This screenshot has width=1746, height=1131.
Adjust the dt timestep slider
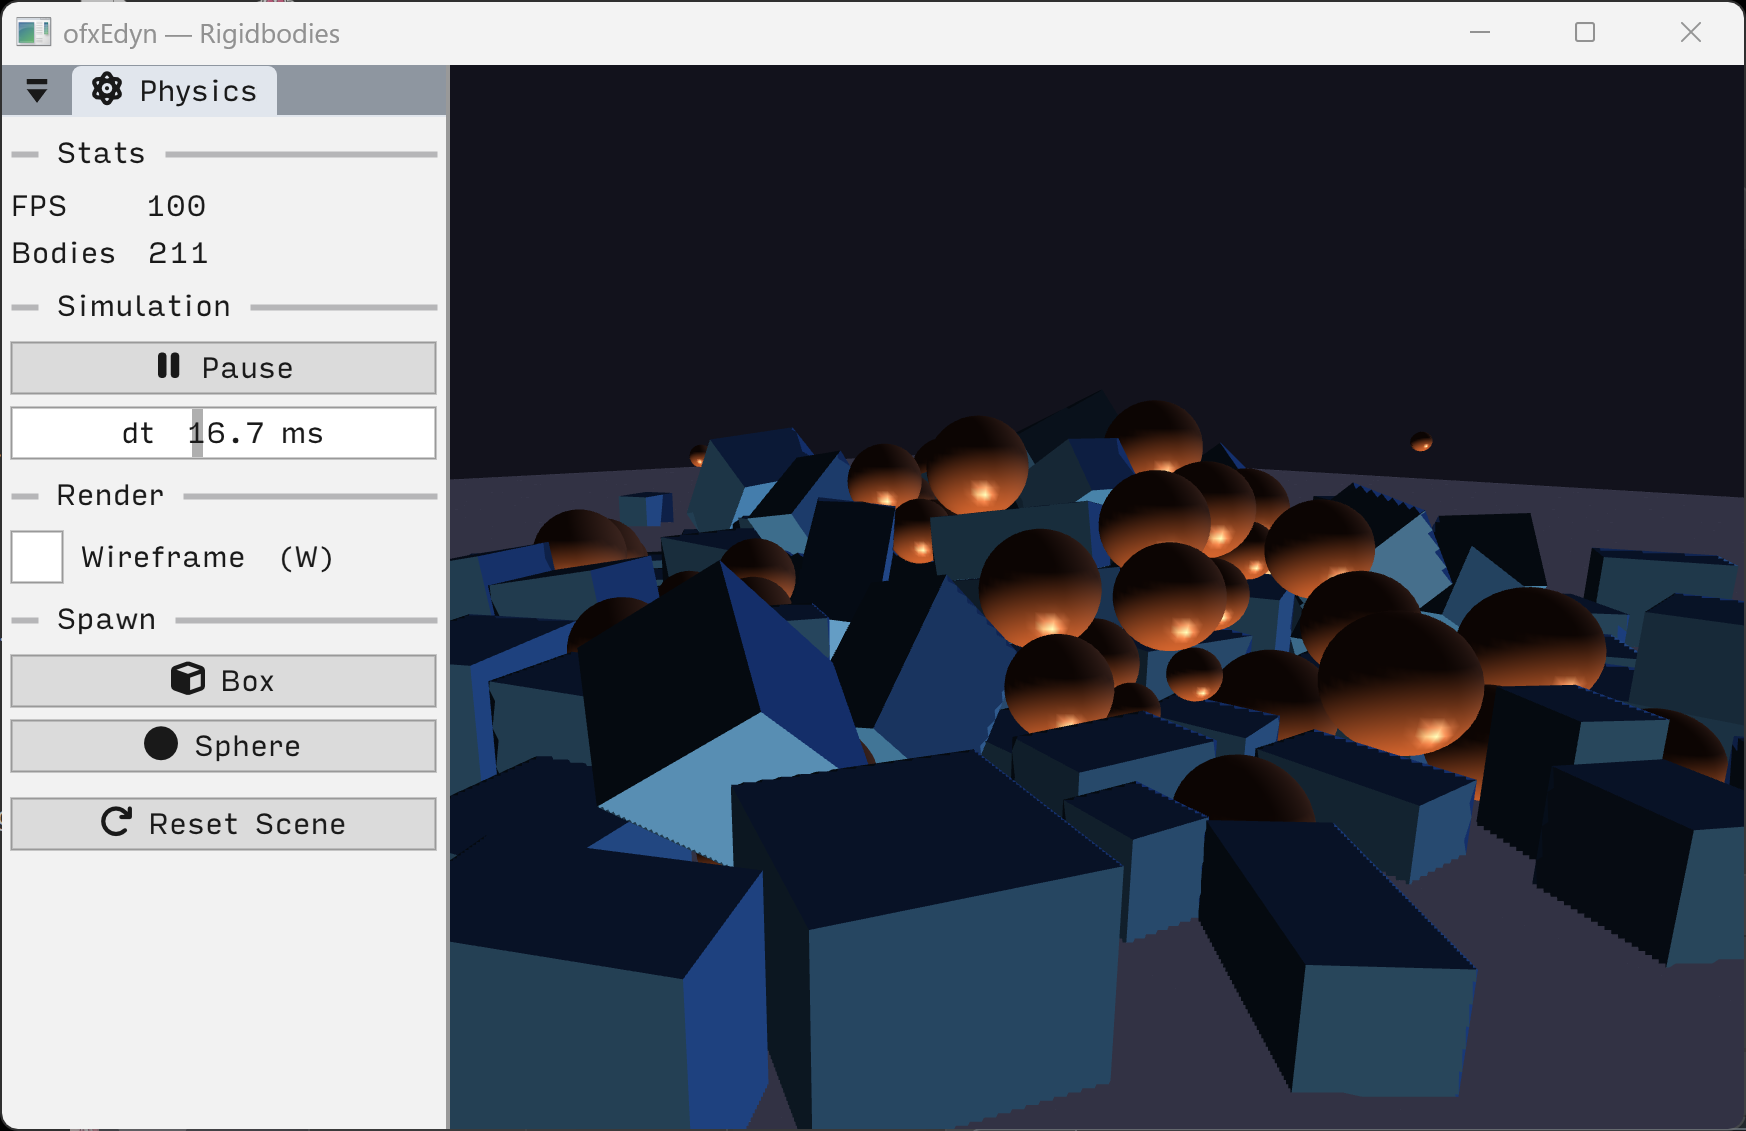click(x=223, y=433)
